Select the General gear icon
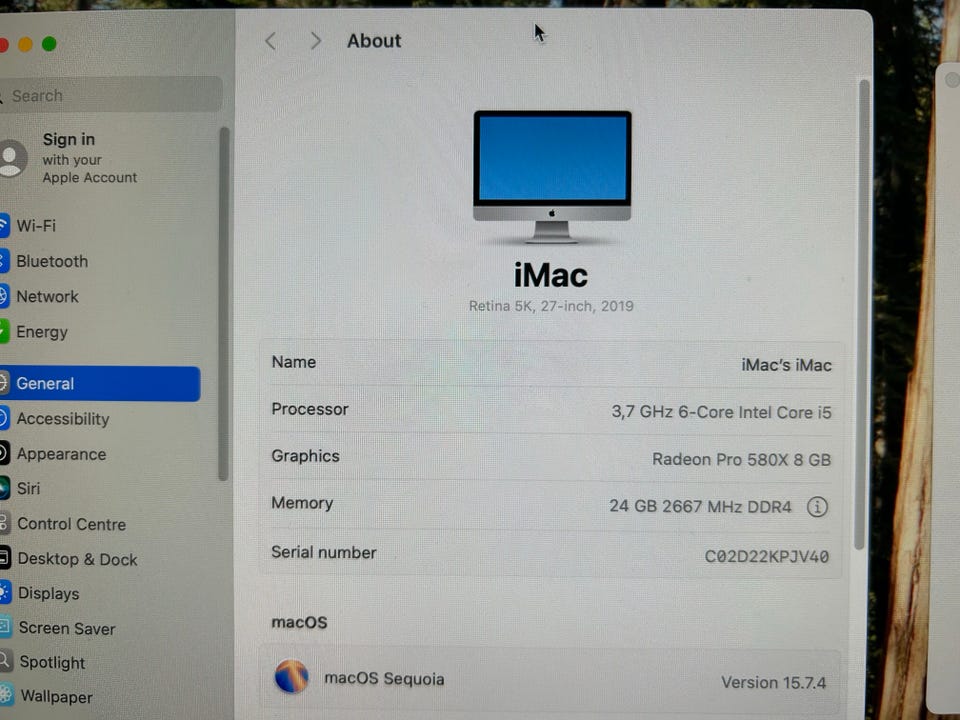This screenshot has width=960, height=720. pos(4,383)
